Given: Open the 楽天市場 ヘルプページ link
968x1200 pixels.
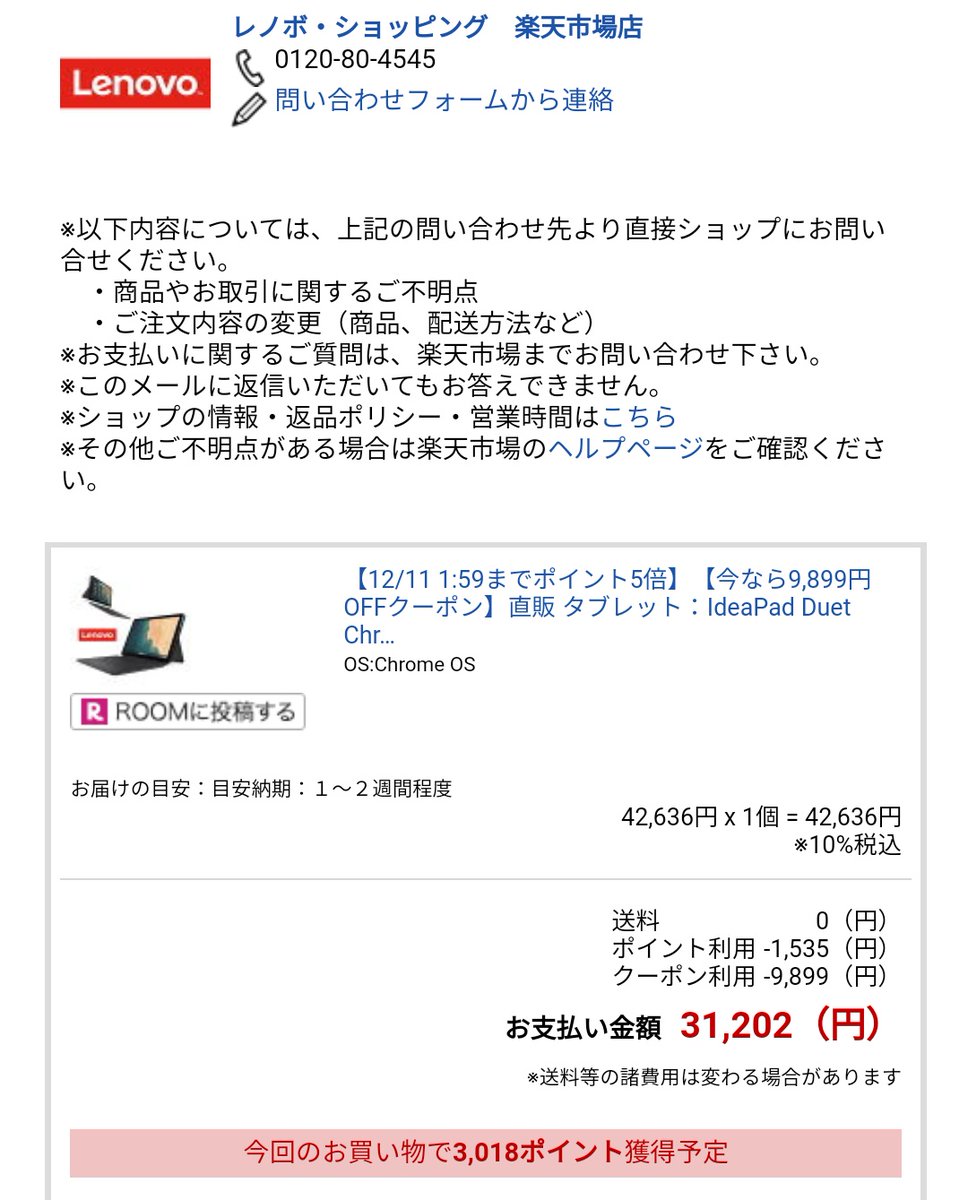Looking at the screenshot, I should click(626, 449).
